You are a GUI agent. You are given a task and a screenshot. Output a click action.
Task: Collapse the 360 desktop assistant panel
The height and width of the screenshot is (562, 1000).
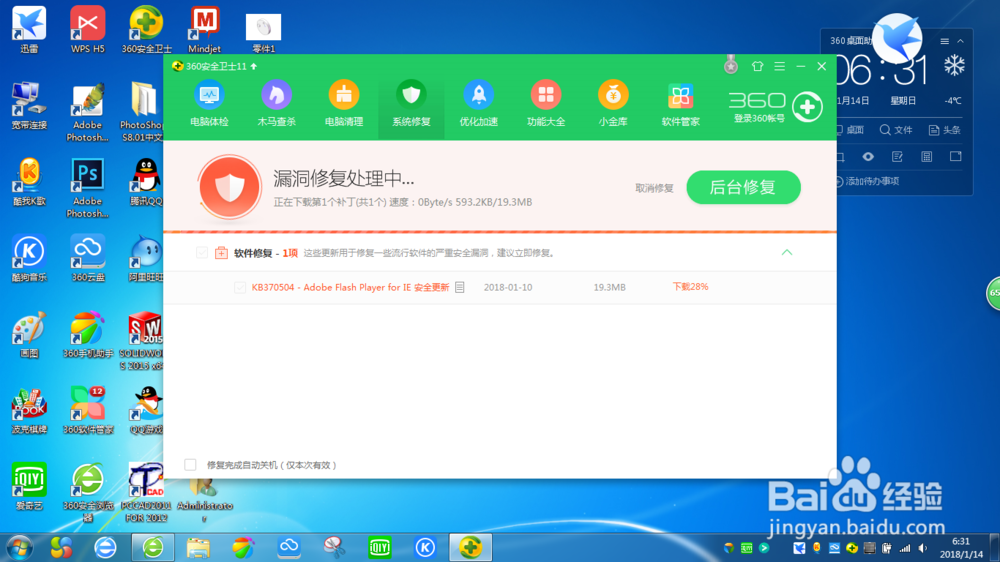coord(960,41)
